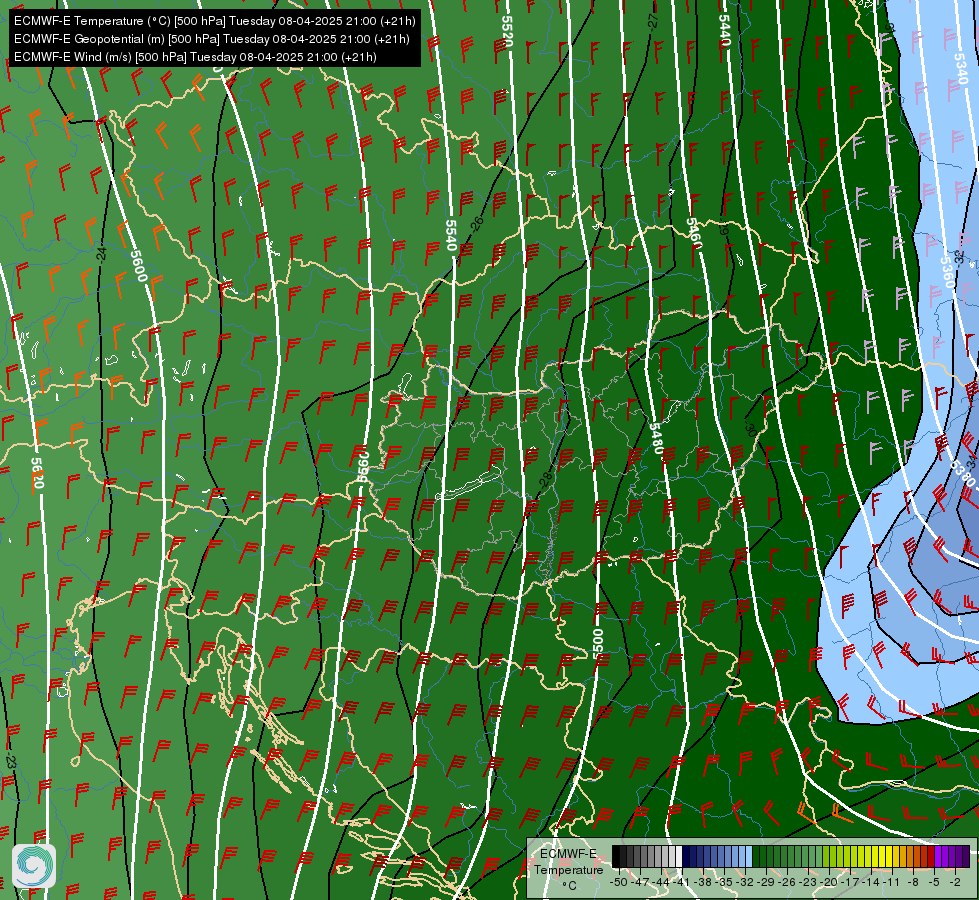Click the 5600 geopotential contour label
Screen dimensions: 979x900
(139, 265)
